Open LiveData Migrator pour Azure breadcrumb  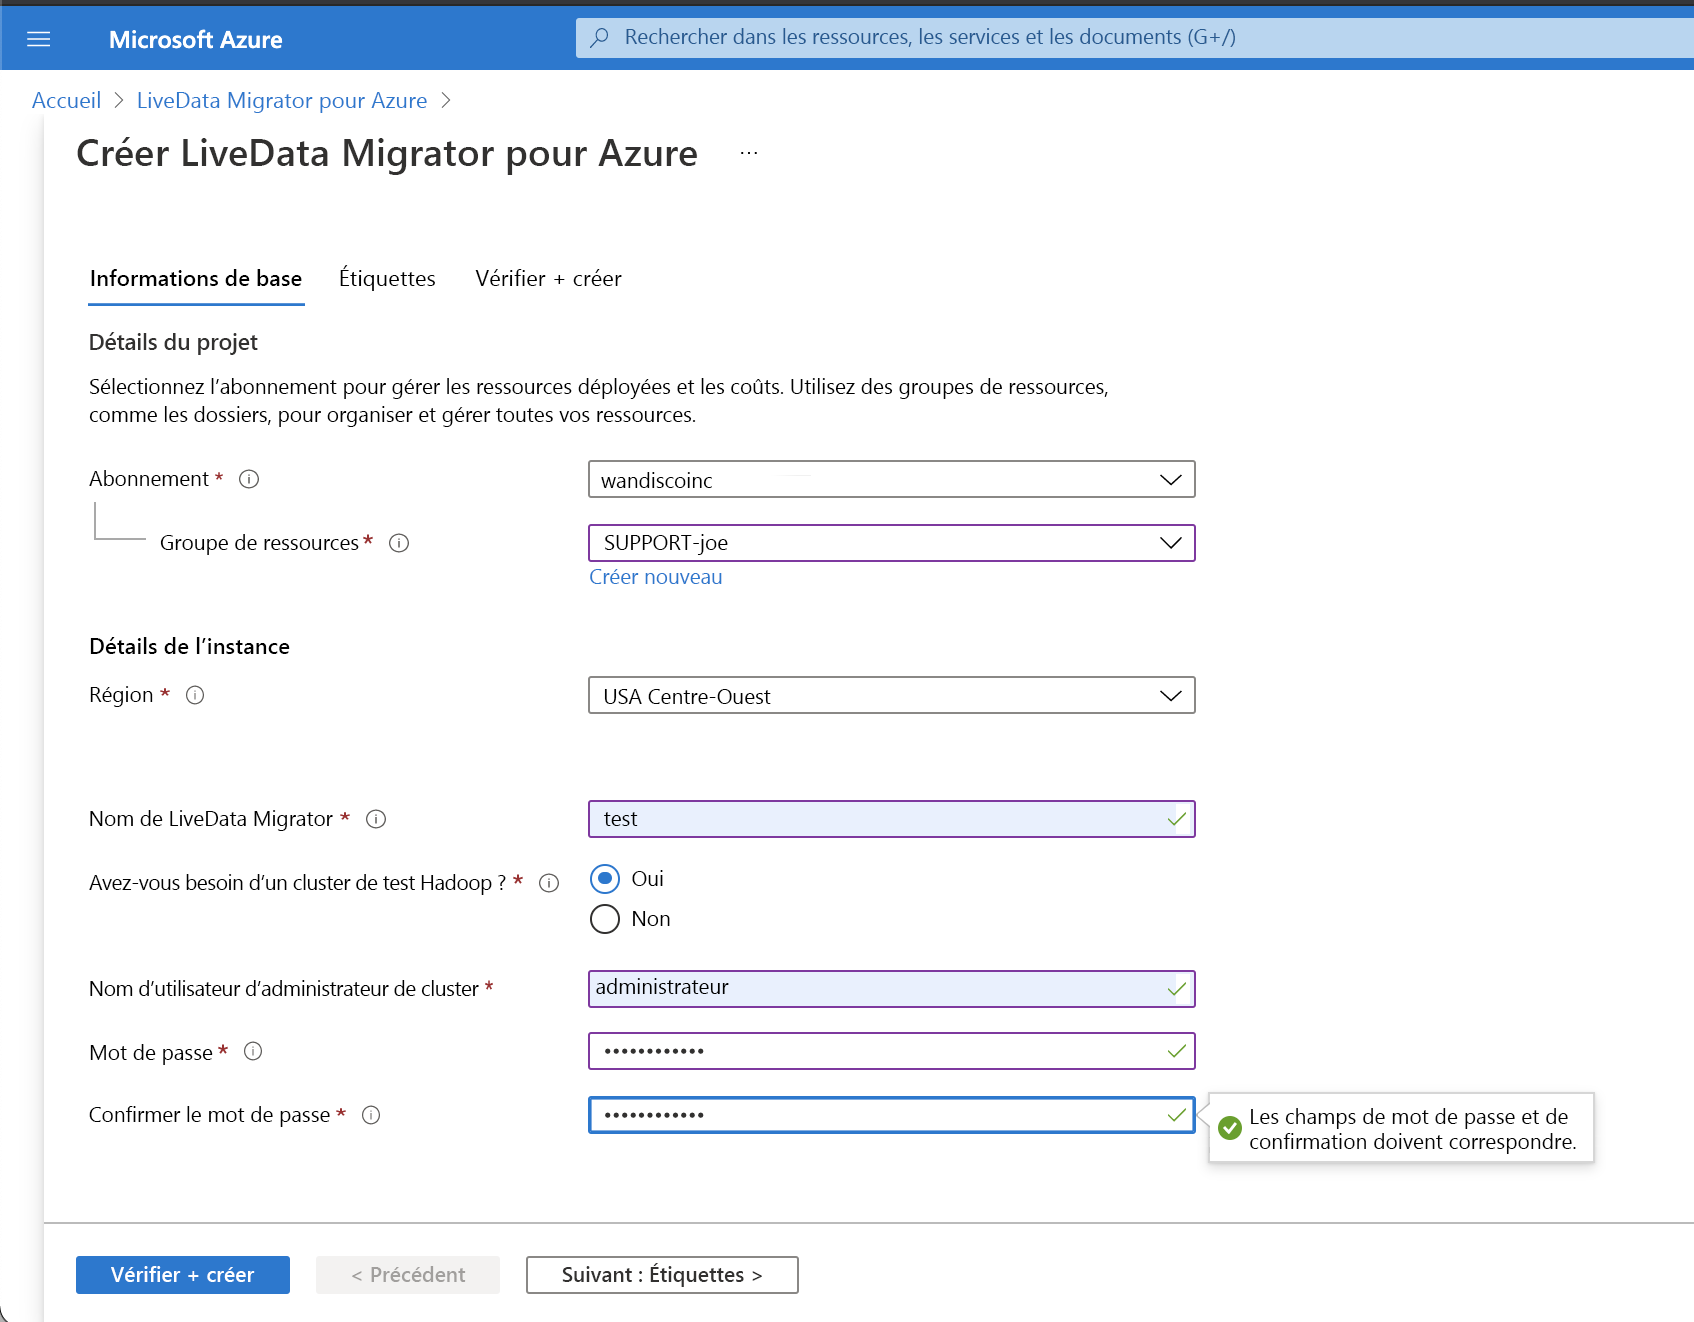coord(282,101)
